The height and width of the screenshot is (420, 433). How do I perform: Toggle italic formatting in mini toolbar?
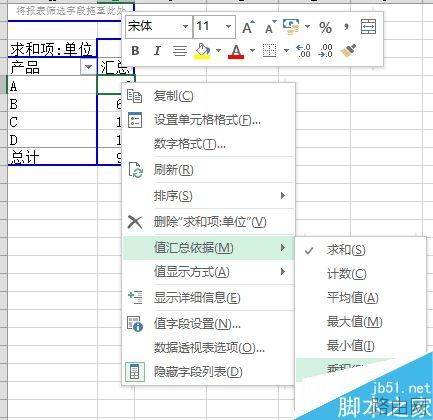[x=157, y=51]
